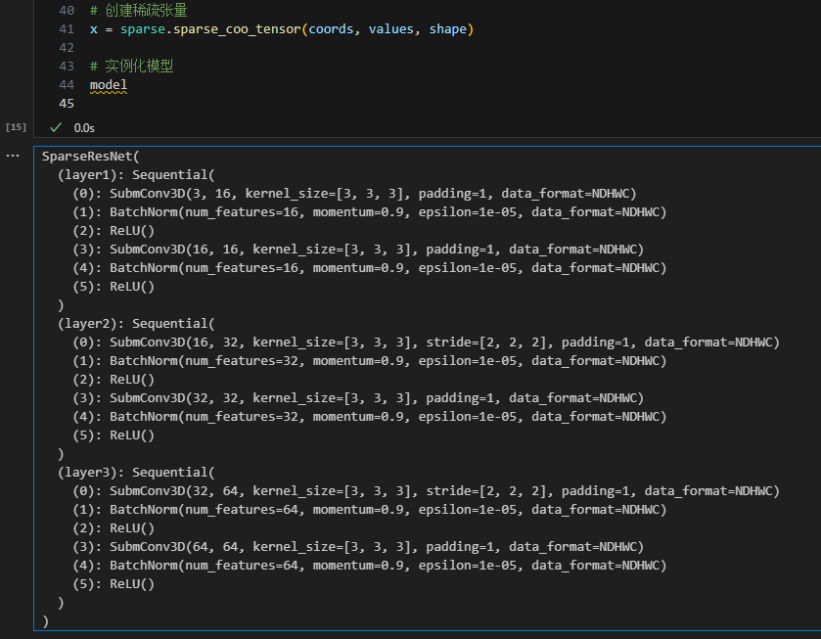Click the SubmConv3D(16, 16 output line
Image resolution: width=821 pixels, height=639 pixels.
[358, 249]
